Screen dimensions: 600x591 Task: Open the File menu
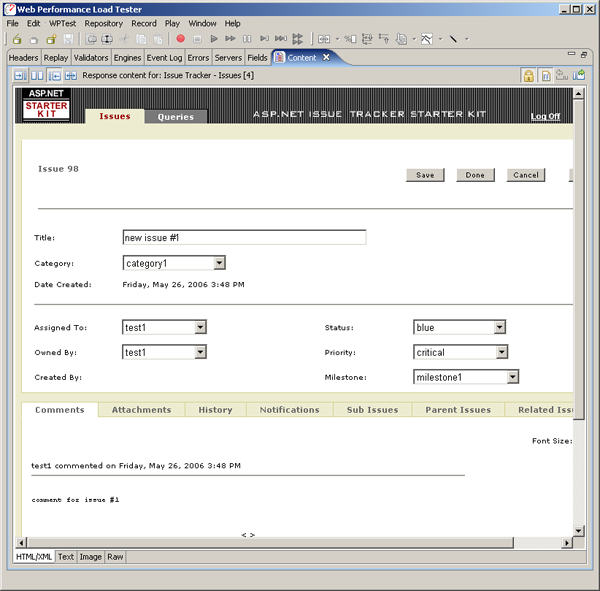12,23
